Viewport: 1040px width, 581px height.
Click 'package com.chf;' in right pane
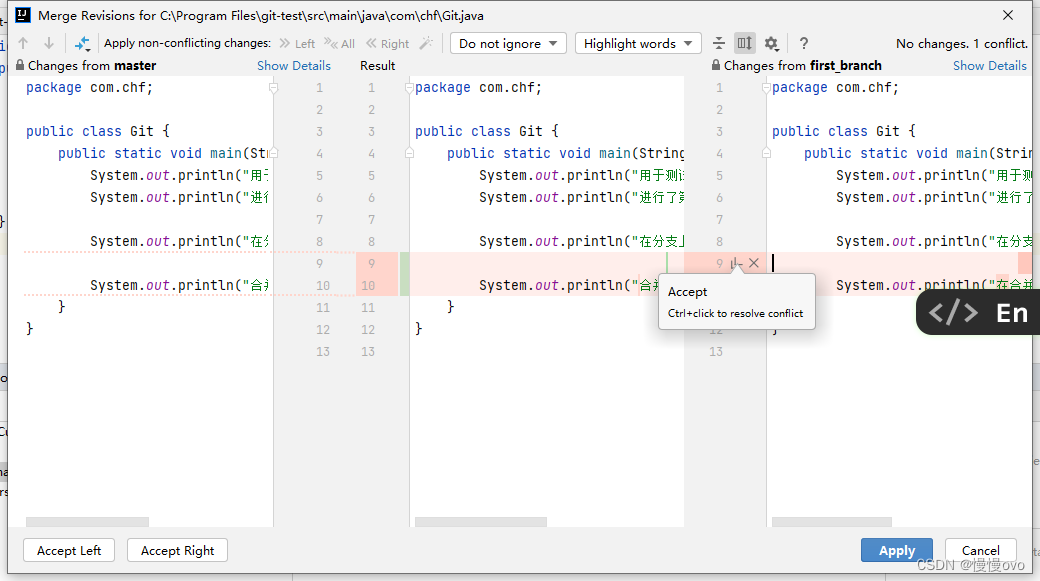836,88
